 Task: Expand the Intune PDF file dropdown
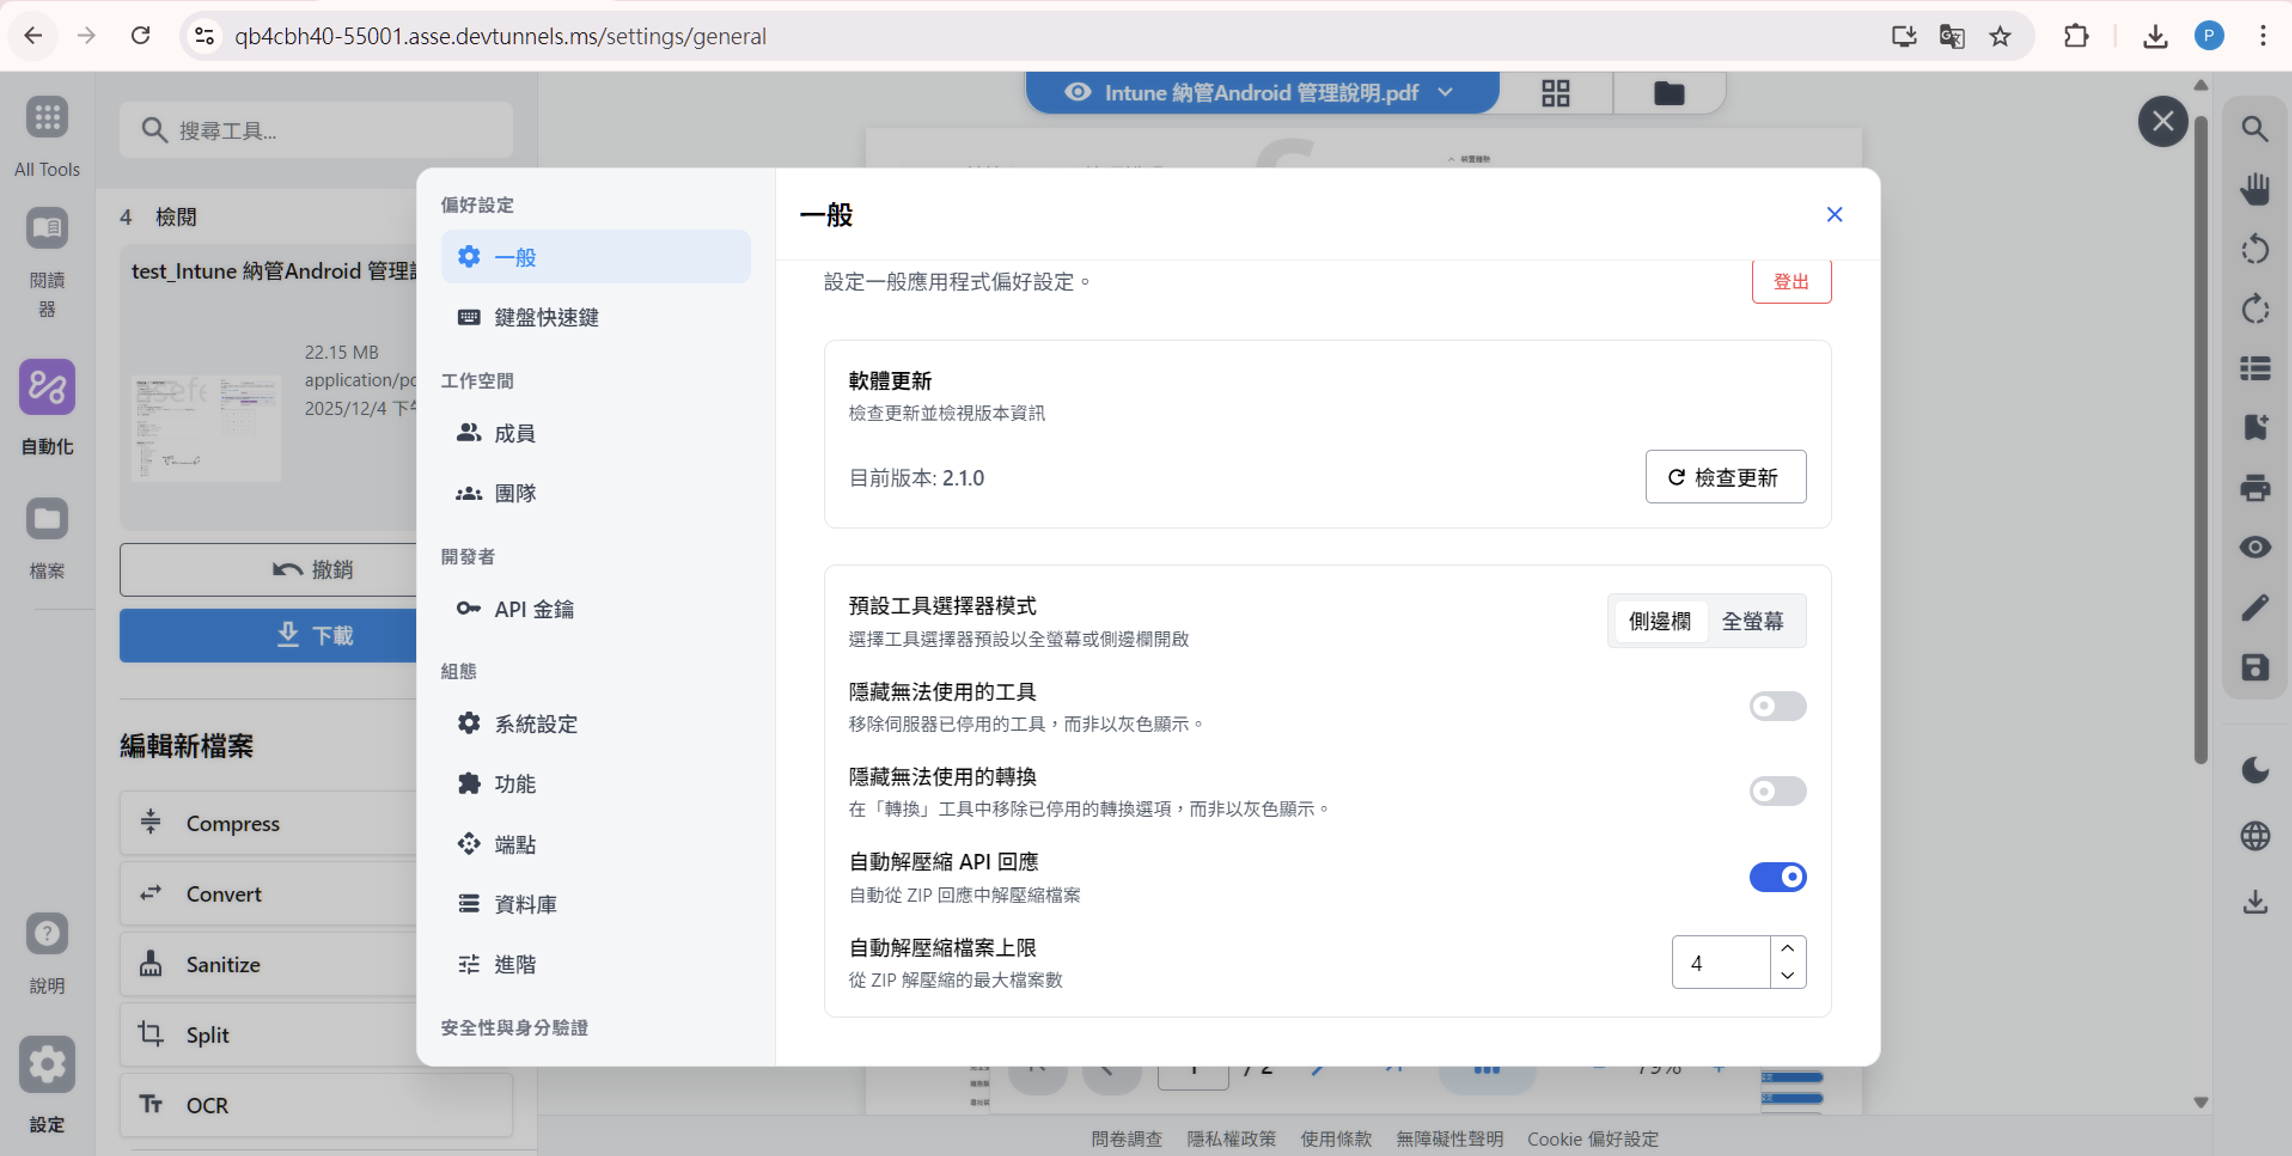[x=1446, y=92]
